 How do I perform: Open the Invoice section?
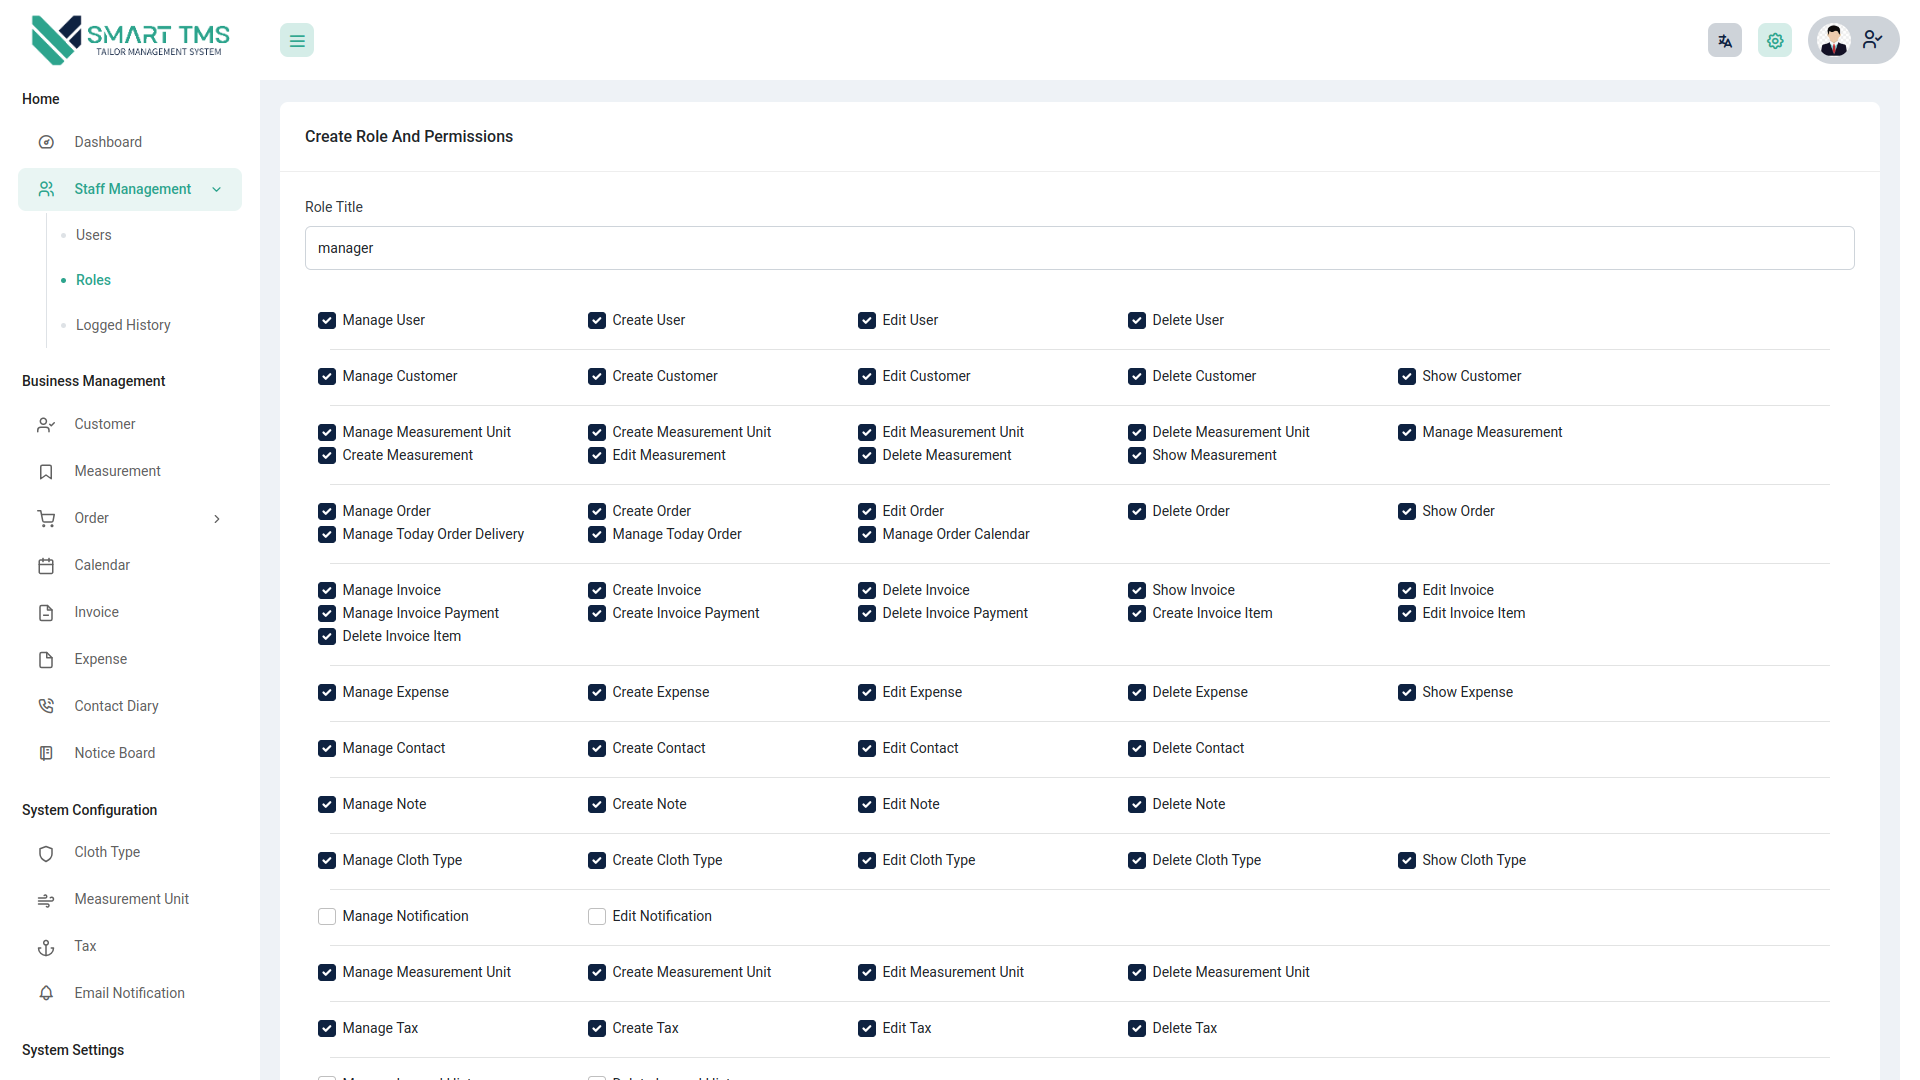pos(96,611)
